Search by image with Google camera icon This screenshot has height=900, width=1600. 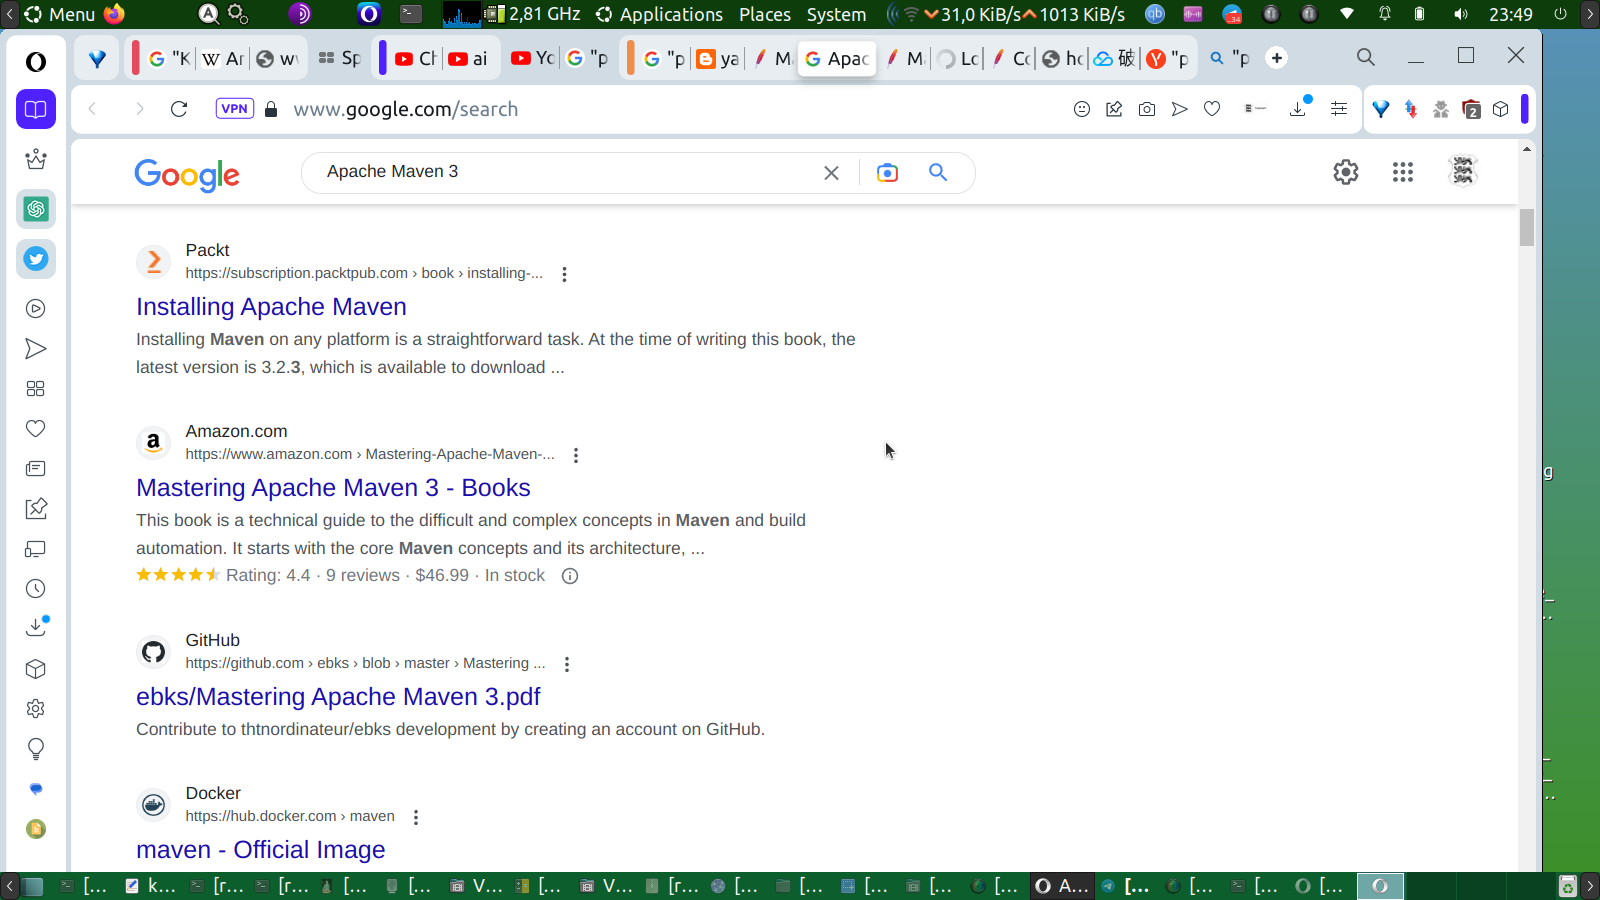(887, 173)
